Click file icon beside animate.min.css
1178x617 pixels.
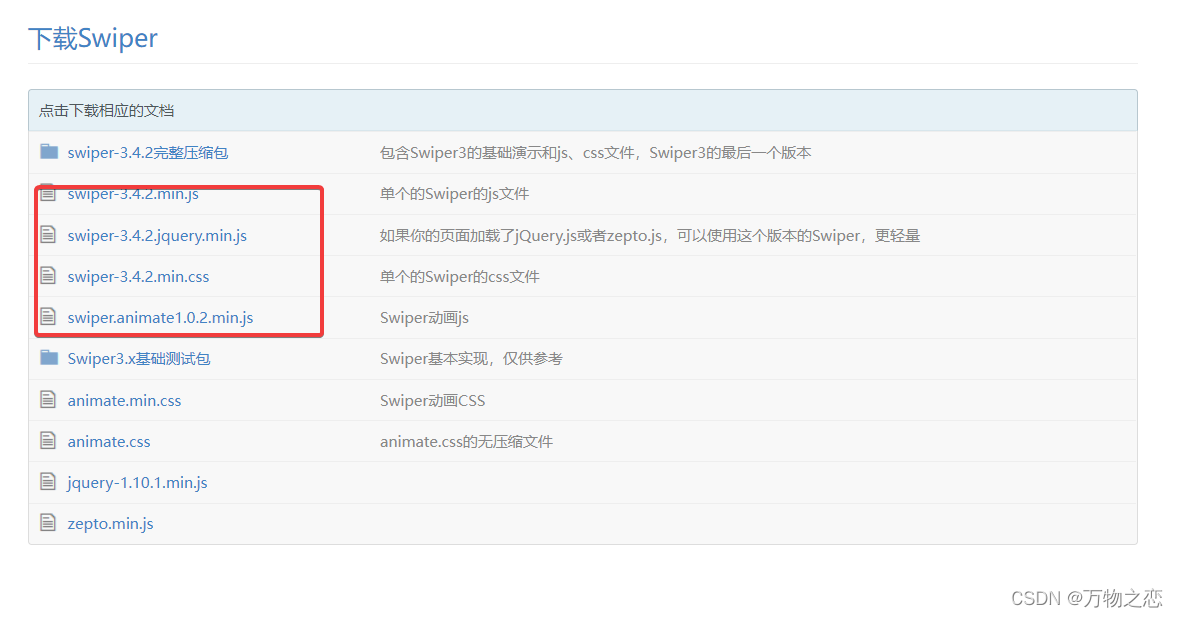tap(48, 400)
